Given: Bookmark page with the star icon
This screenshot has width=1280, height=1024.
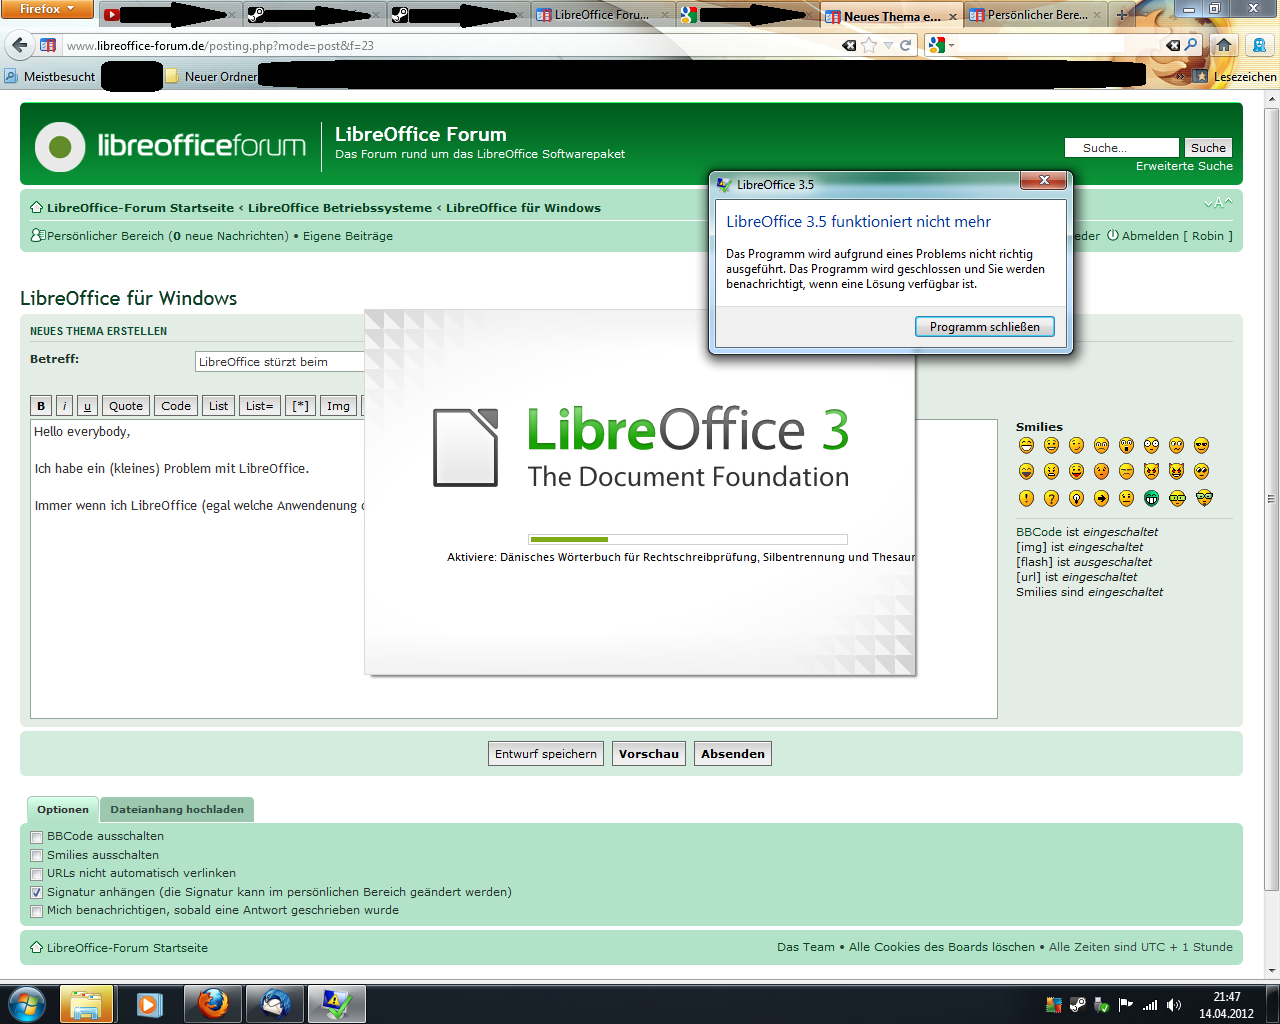Looking at the screenshot, I should [869, 45].
